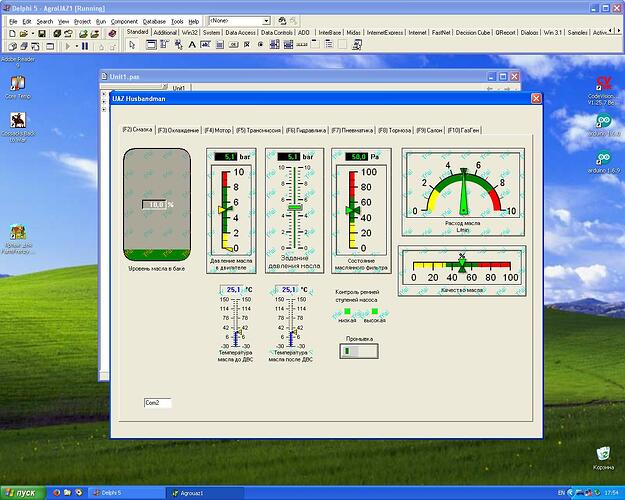Select the RadioGroup component icon
This screenshot has height=500, width=625.
click(329, 45)
